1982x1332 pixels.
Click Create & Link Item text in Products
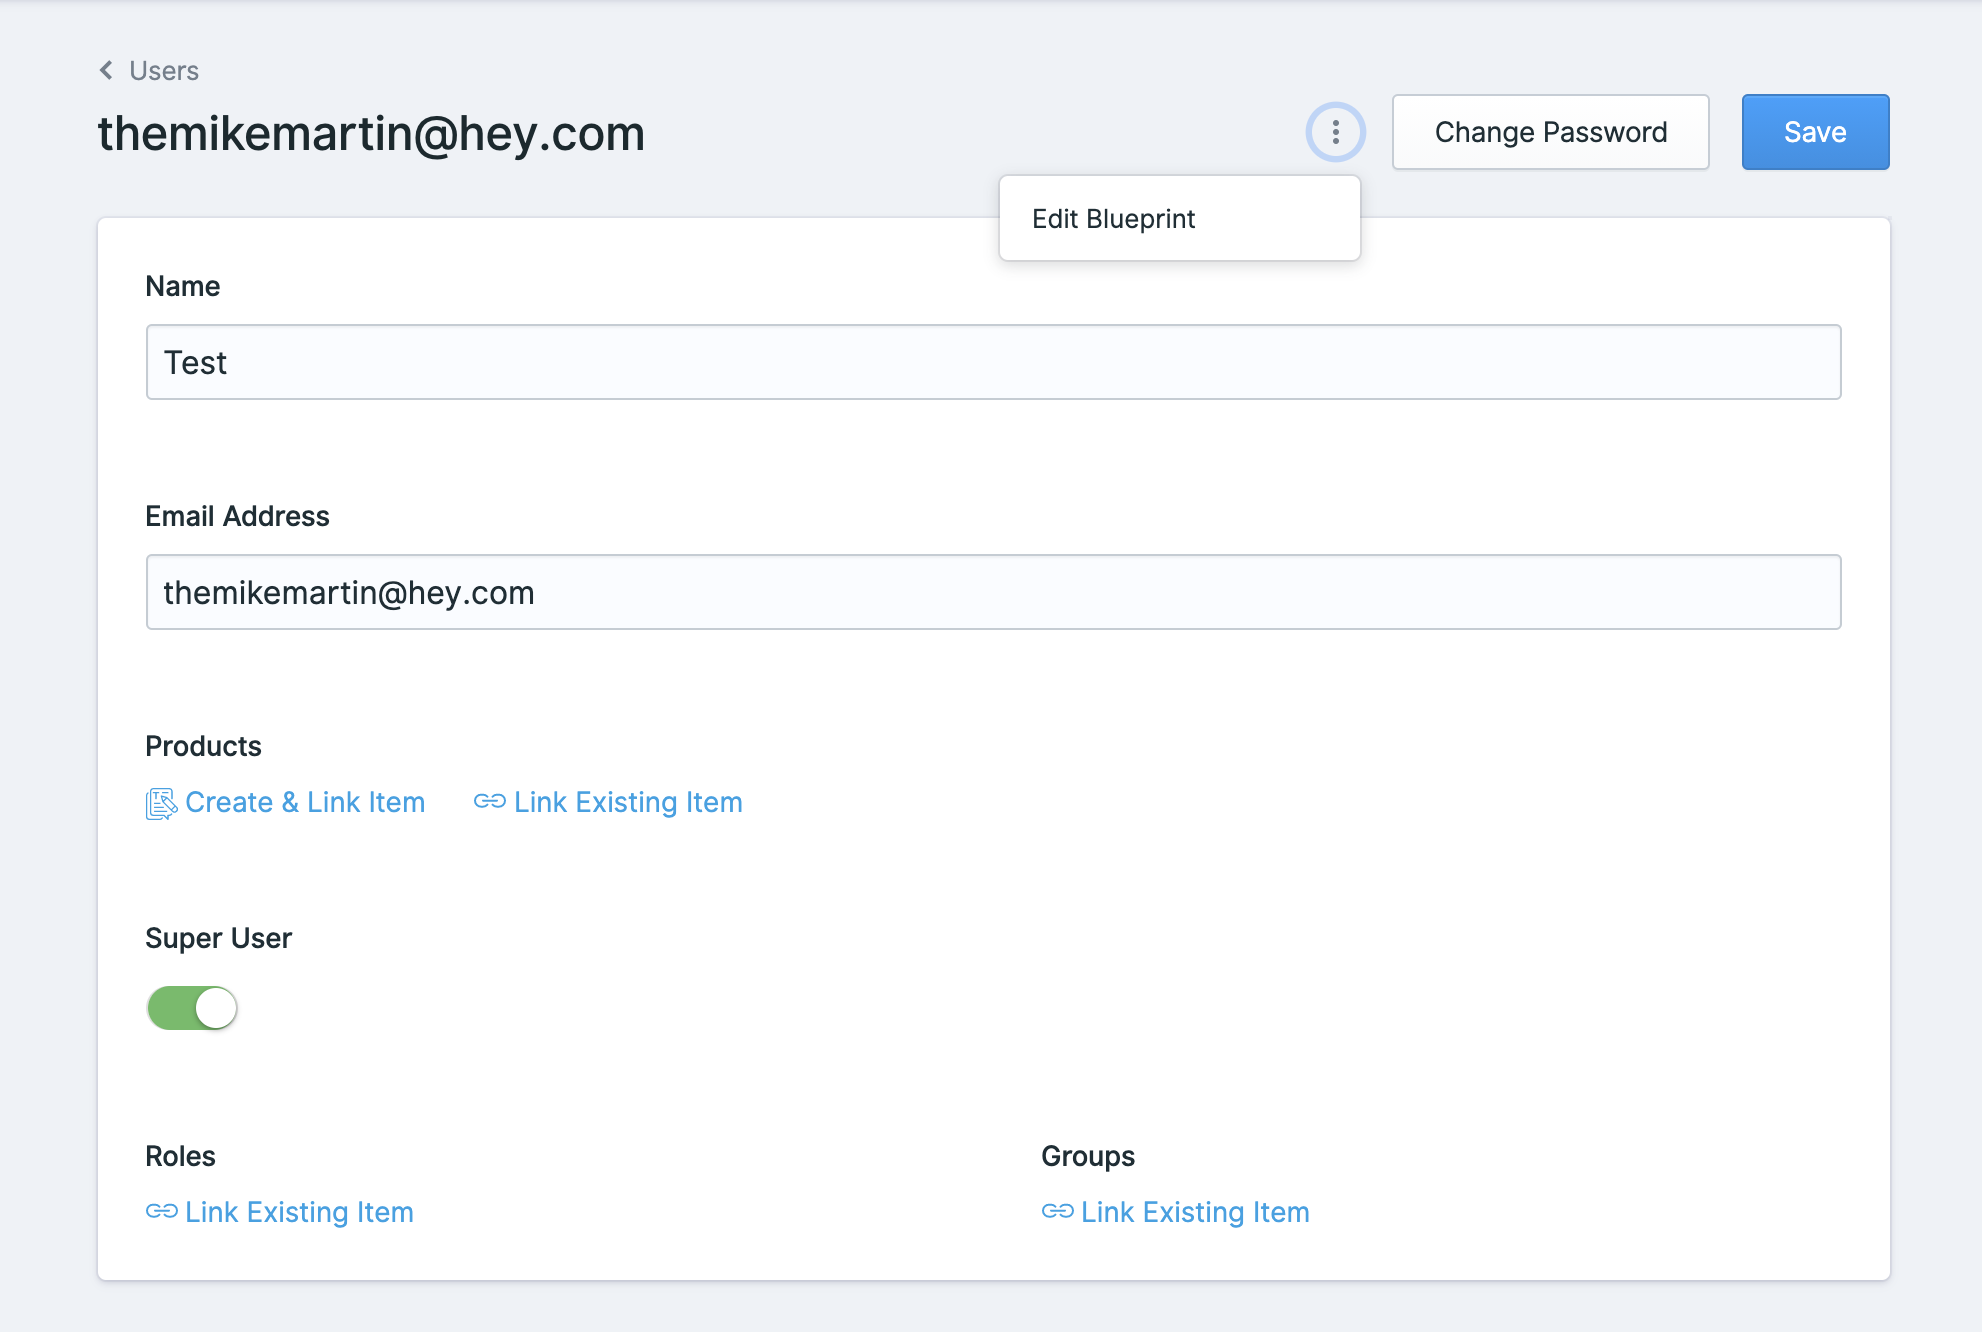[305, 803]
